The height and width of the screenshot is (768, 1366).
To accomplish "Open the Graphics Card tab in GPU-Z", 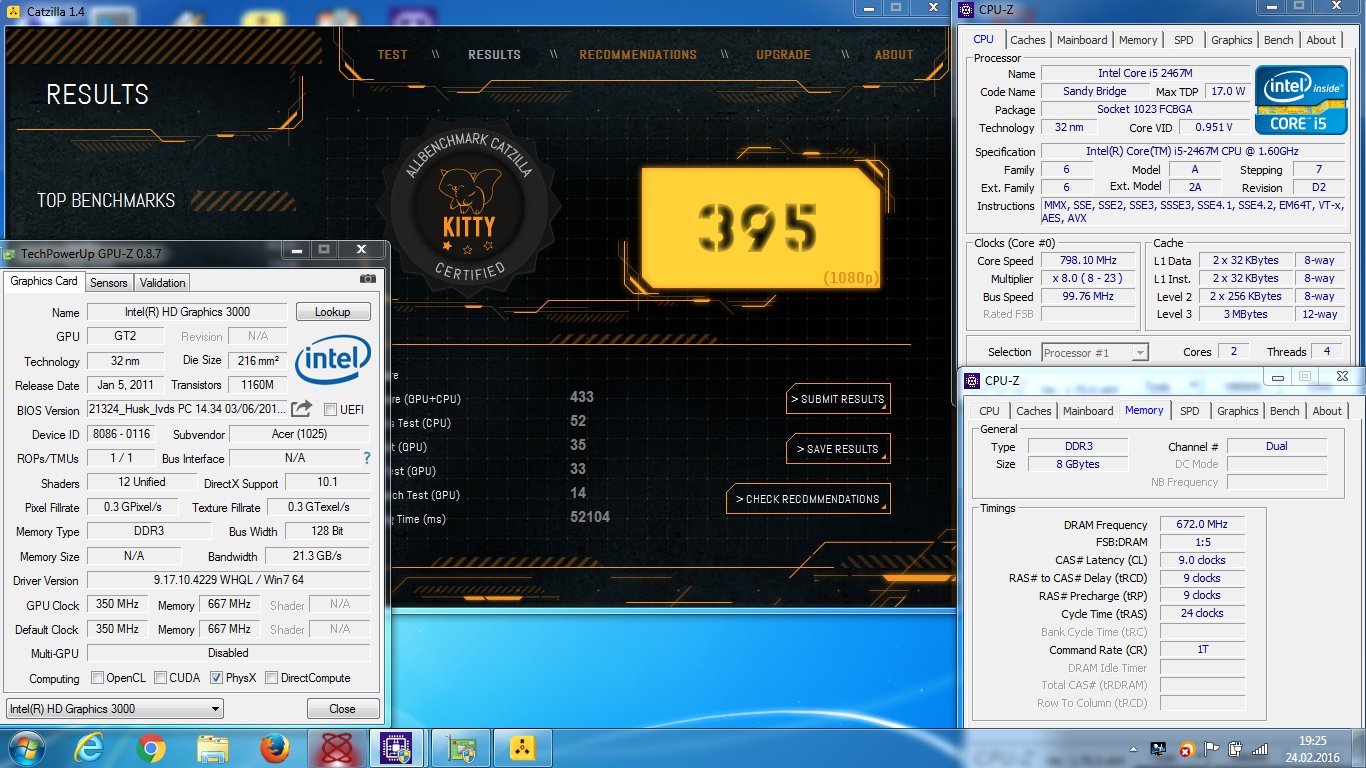I will click(x=44, y=281).
